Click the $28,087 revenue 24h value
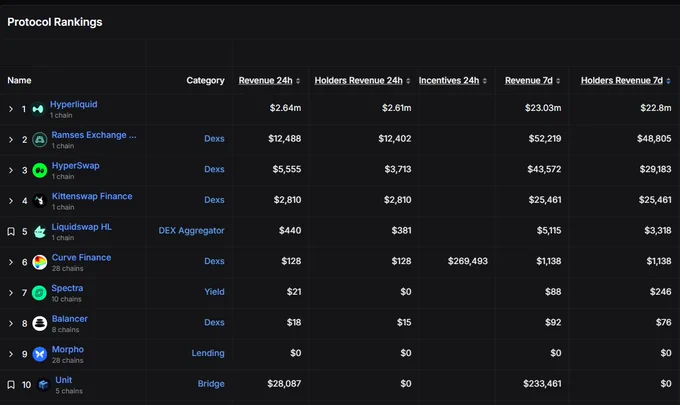The width and height of the screenshot is (680, 405). [284, 384]
